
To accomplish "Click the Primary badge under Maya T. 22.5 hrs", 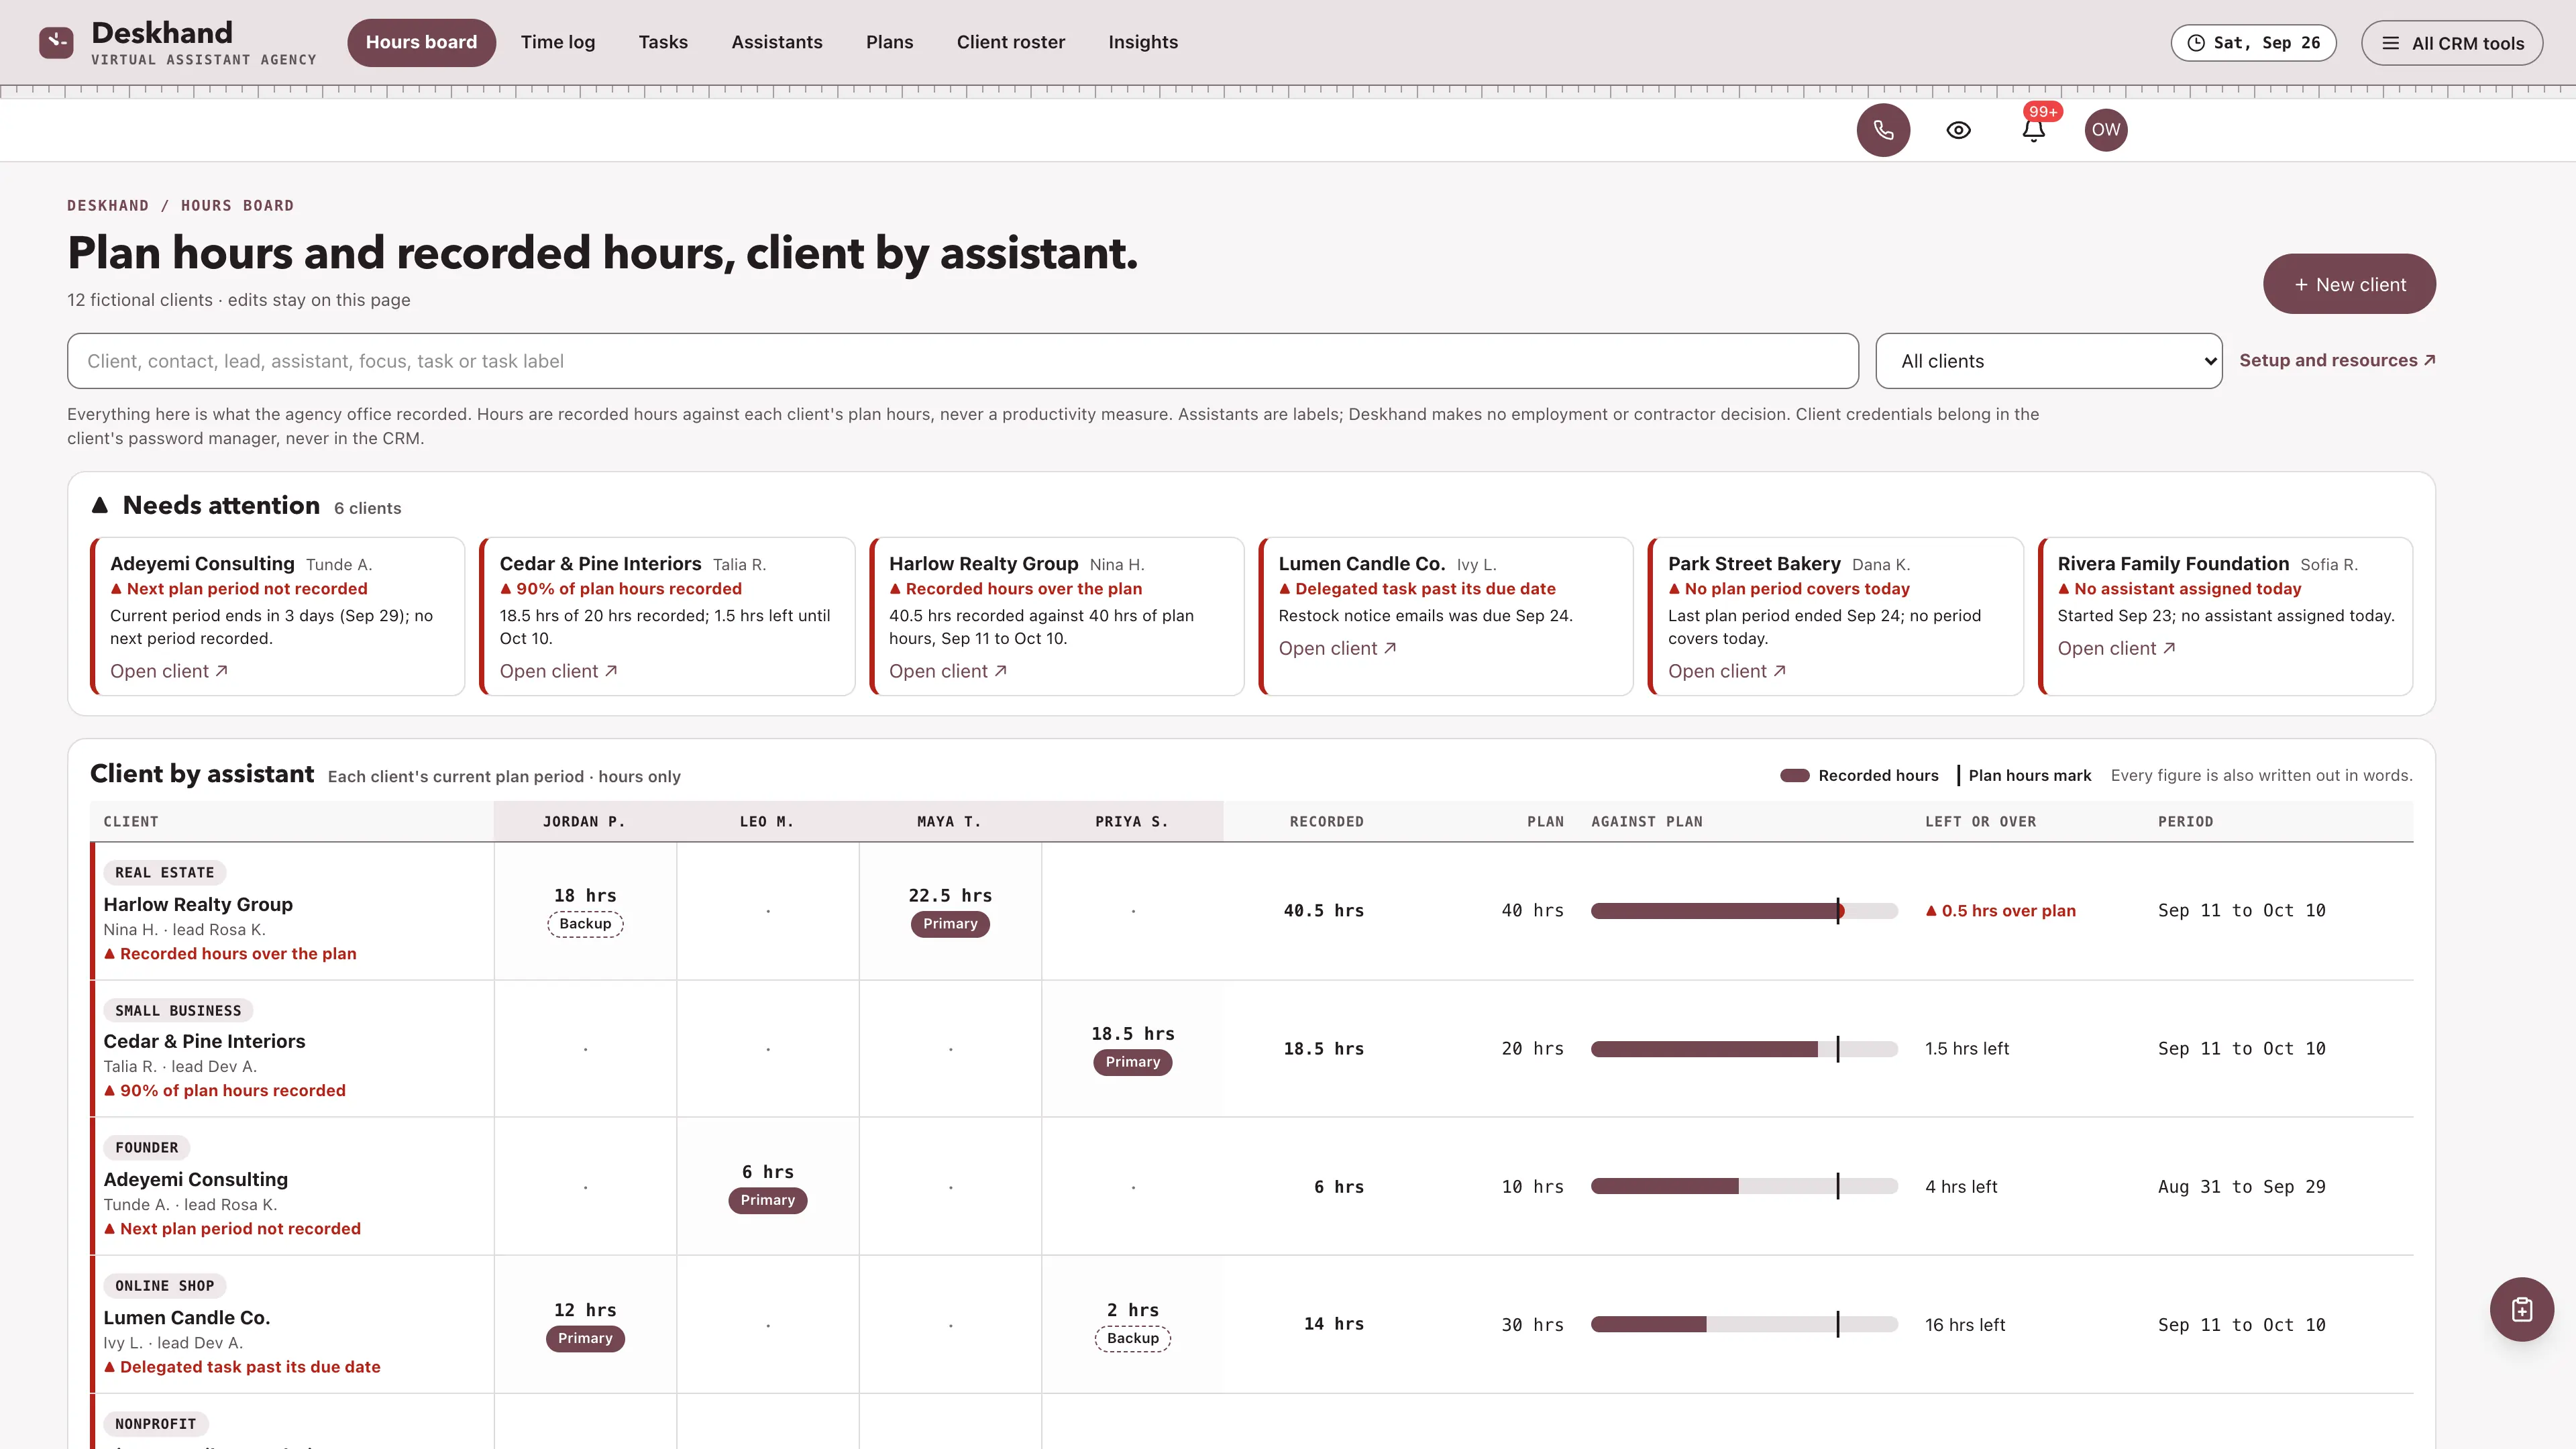I will 950,924.
